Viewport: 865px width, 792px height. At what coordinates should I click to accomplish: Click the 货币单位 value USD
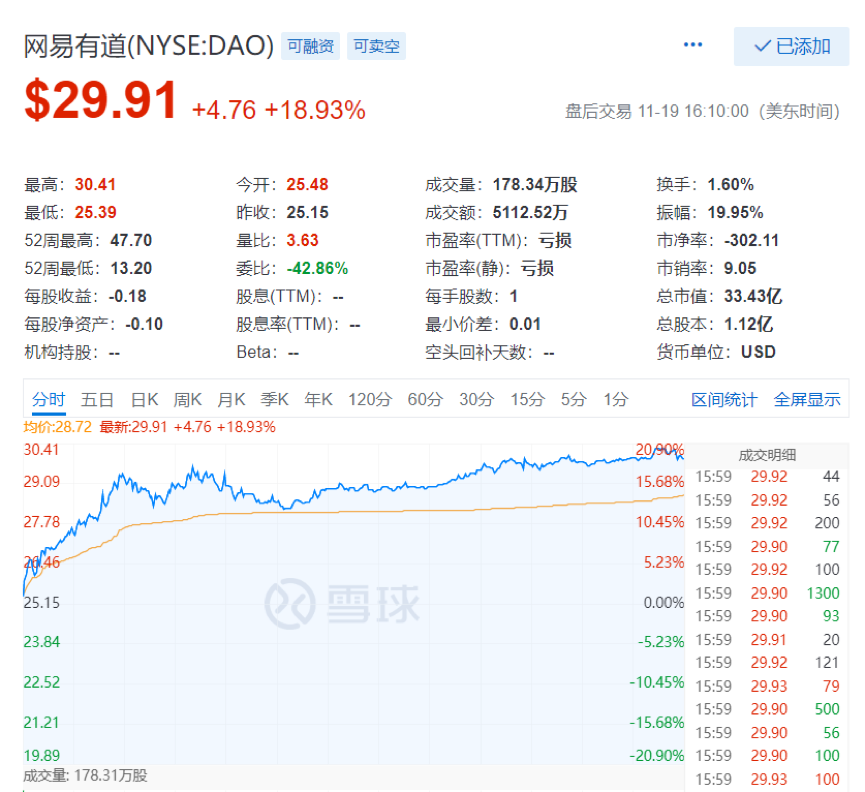[758, 352]
